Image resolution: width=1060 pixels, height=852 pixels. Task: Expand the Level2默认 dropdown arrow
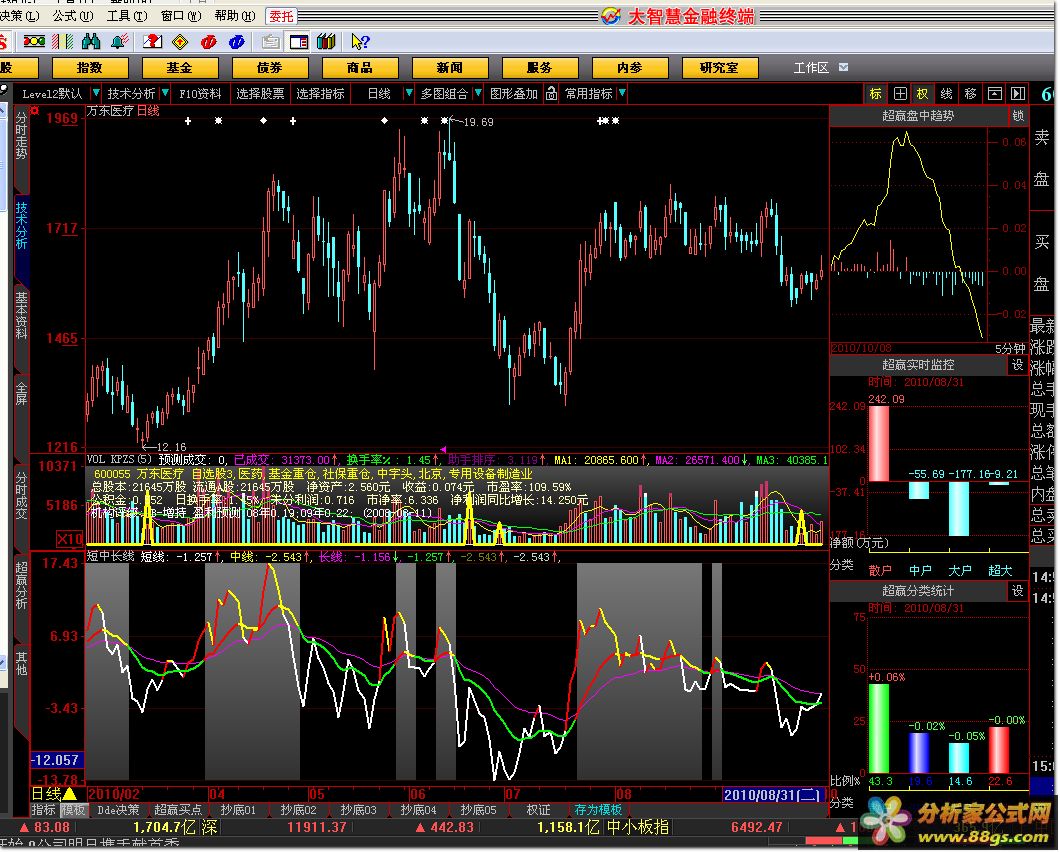96,93
